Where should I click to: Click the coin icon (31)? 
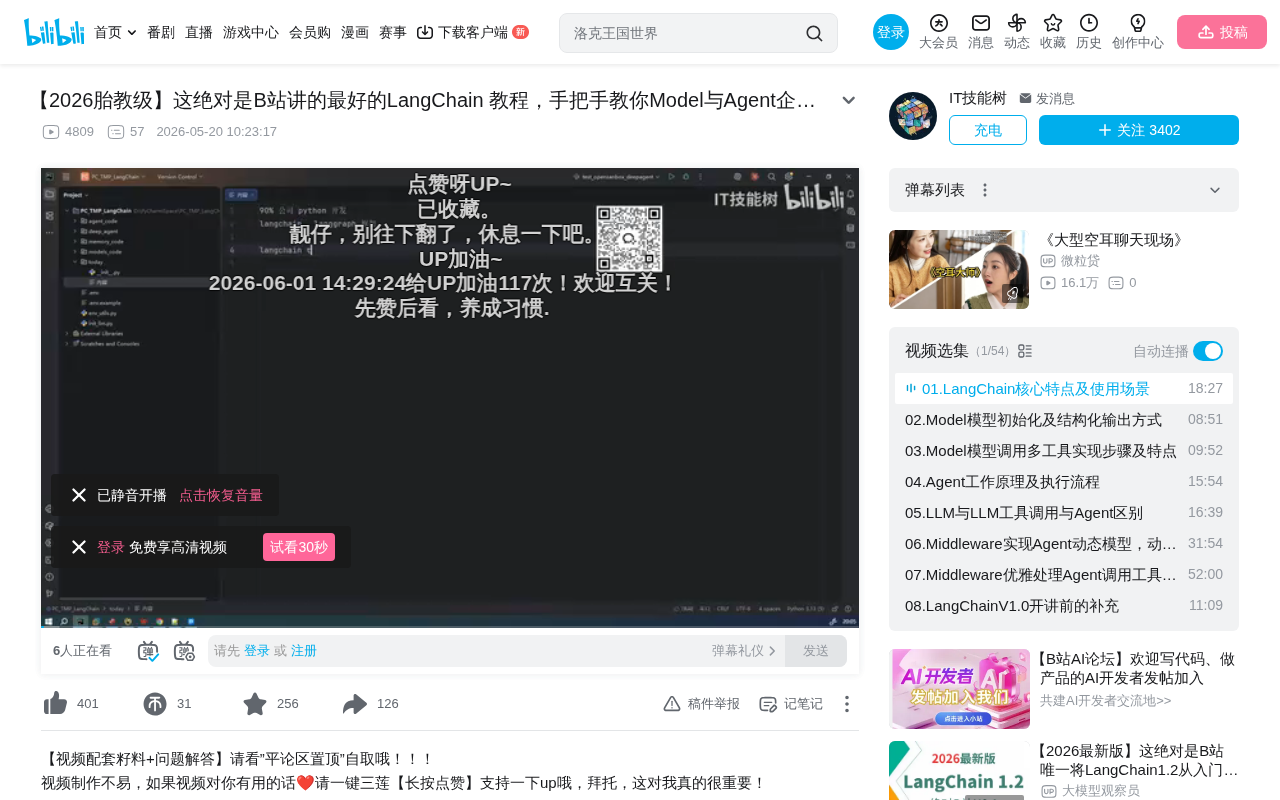(155, 704)
